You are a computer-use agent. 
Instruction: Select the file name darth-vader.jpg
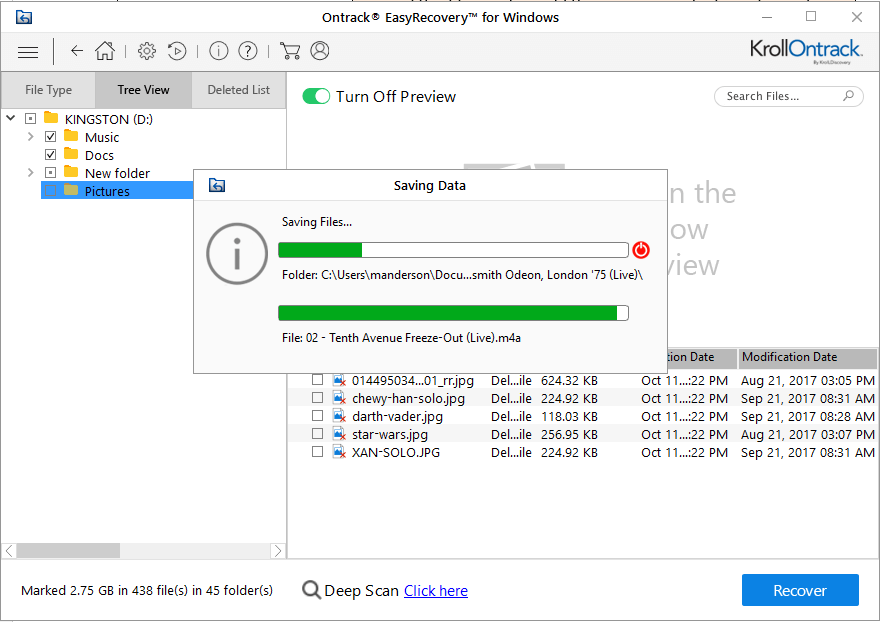pos(397,416)
